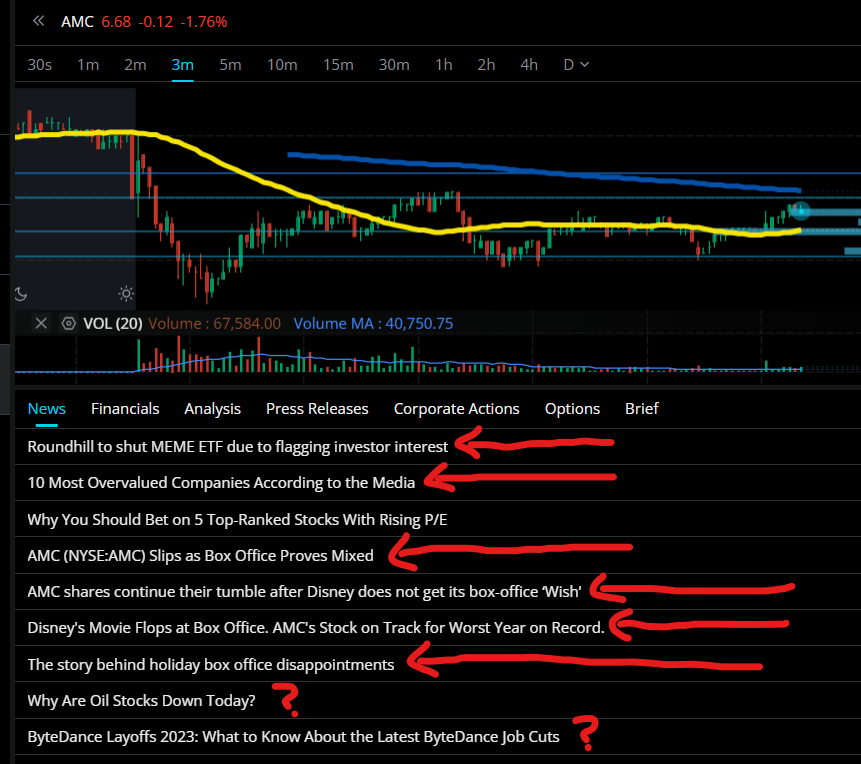Click the current price marker dot on chart
The height and width of the screenshot is (764, 861).
pyautogui.click(x=801, y=211)
